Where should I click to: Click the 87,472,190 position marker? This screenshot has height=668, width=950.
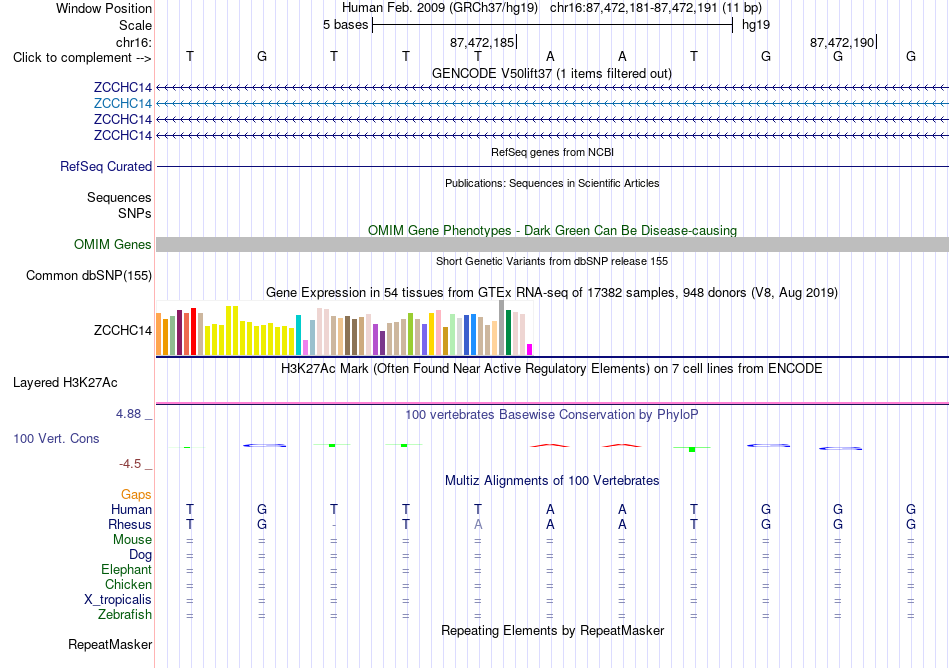click(x=842, y=43)
